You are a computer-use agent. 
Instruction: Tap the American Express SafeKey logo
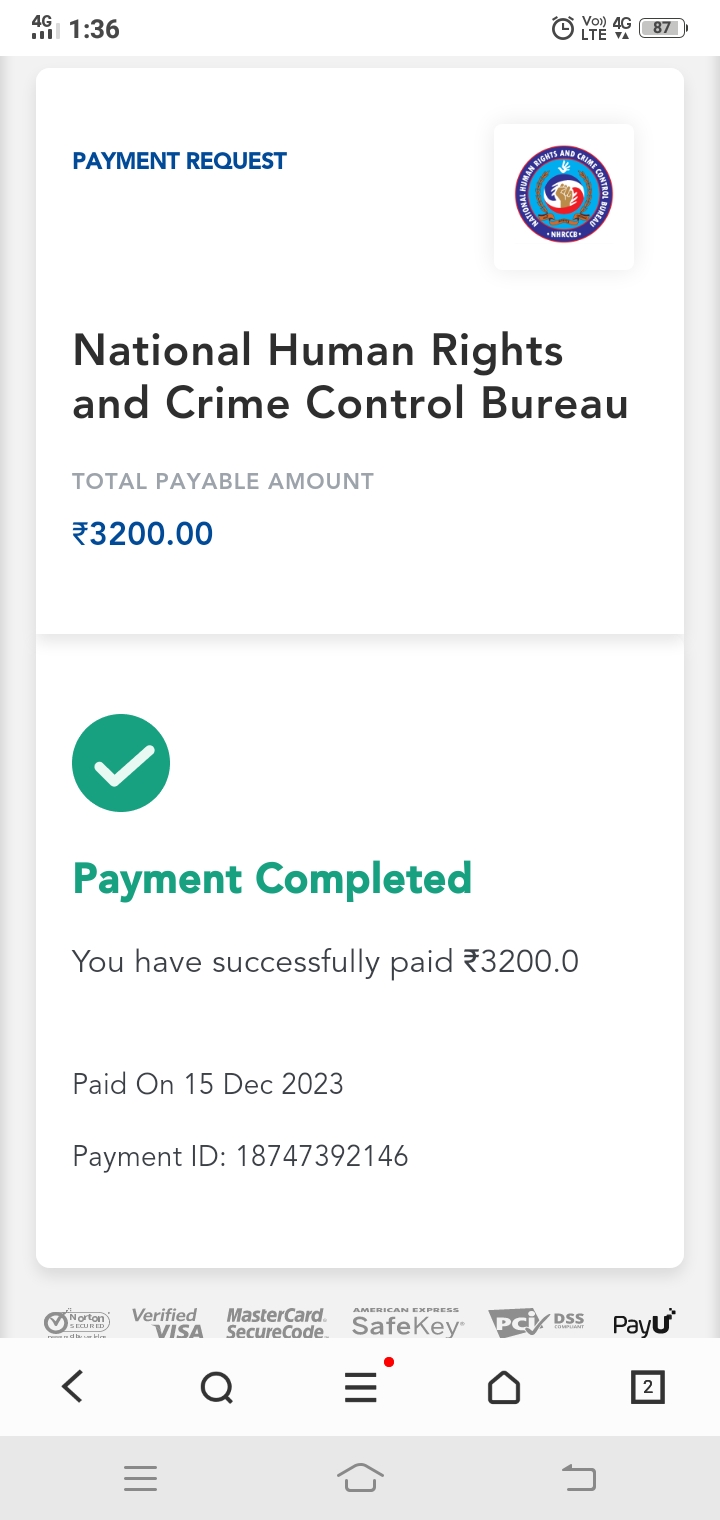tap(407, 1323)
